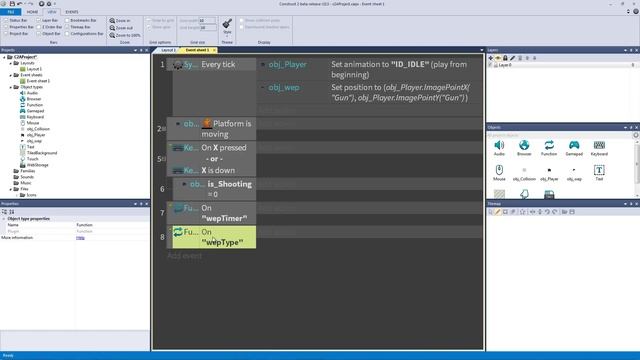Collapse the C2AProject root node
Image resolution: width=640 pixels, height=360 pixels.
pos(4,57)
